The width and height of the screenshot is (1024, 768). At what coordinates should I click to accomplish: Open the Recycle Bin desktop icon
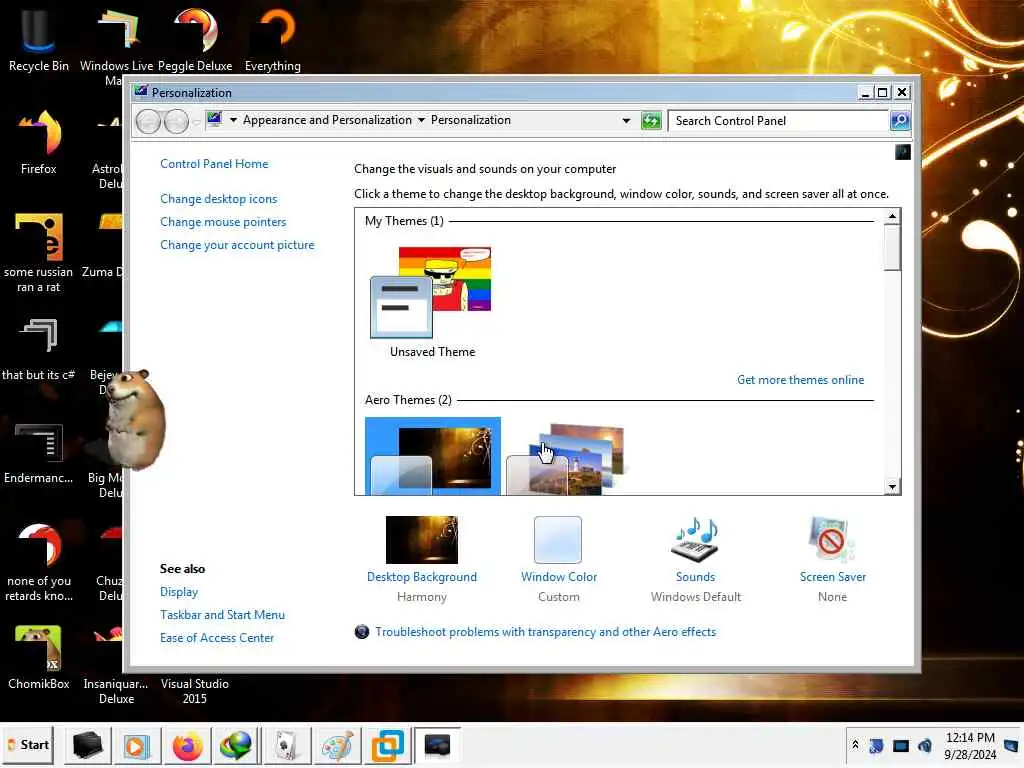click(38, 39)
